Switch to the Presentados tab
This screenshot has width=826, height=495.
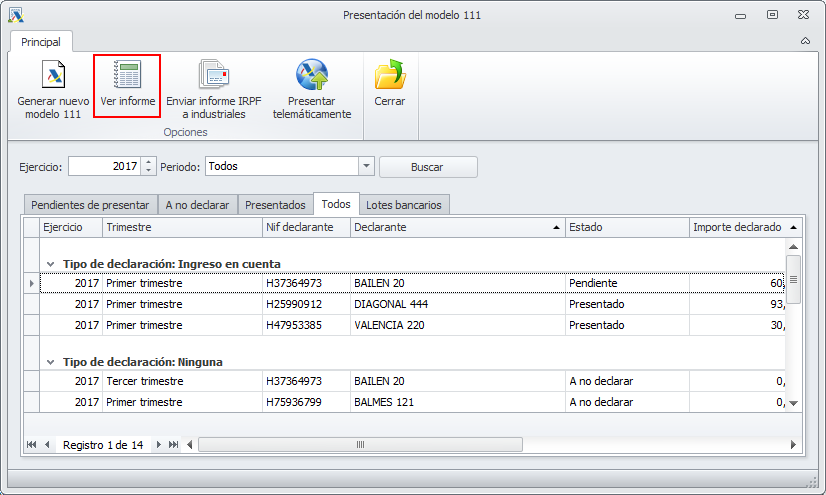click(x=275, y=205)
